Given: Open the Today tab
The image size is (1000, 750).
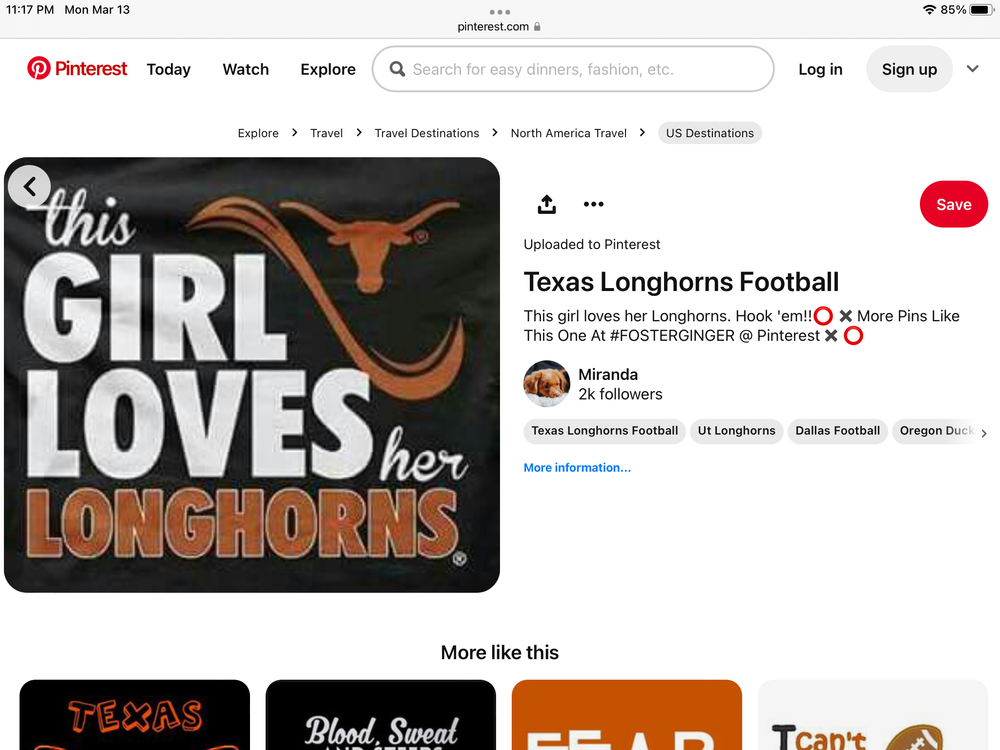Looking at the screenshot, I should point(168,69).
